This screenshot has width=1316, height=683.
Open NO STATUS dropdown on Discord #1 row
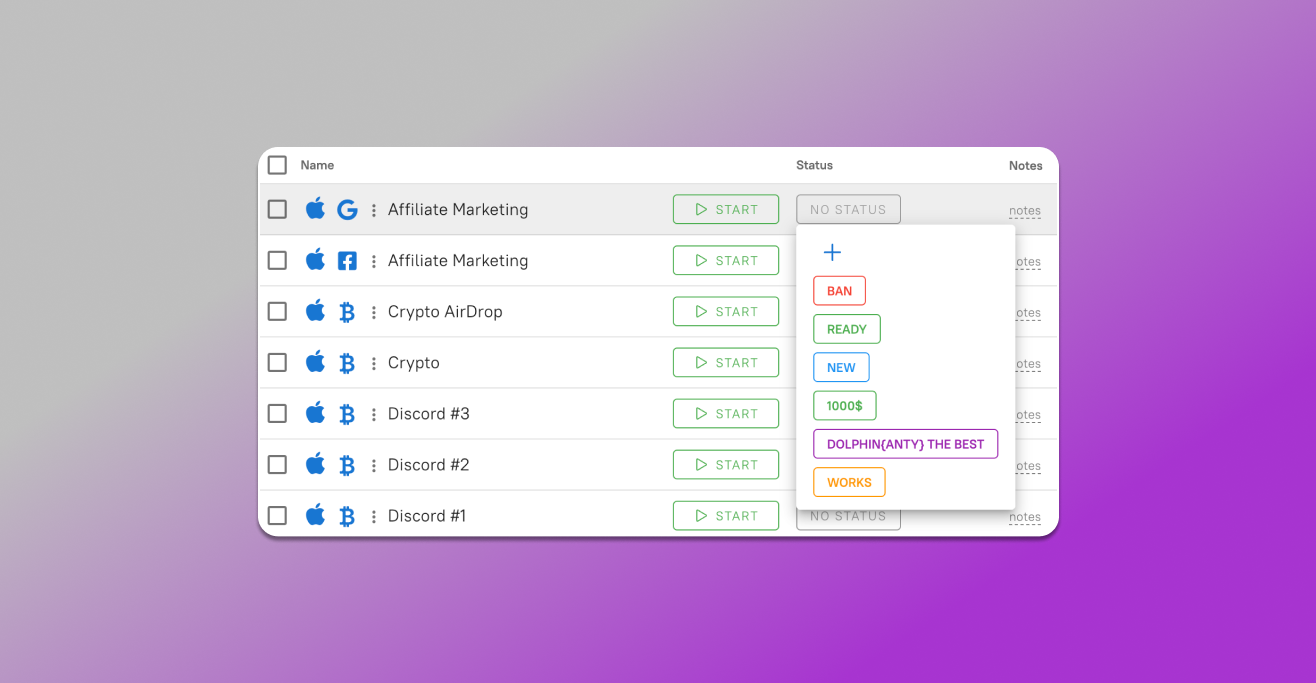(848, 518)
